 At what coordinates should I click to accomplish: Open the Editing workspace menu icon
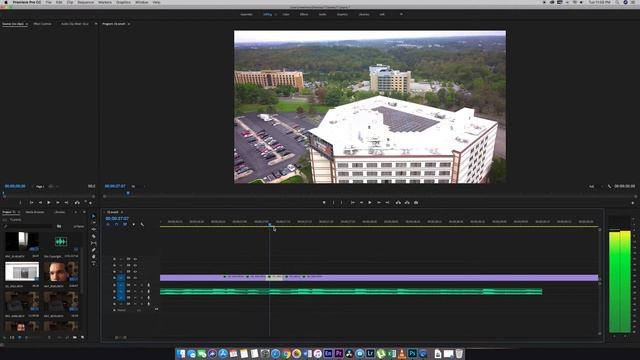(276, 14)
